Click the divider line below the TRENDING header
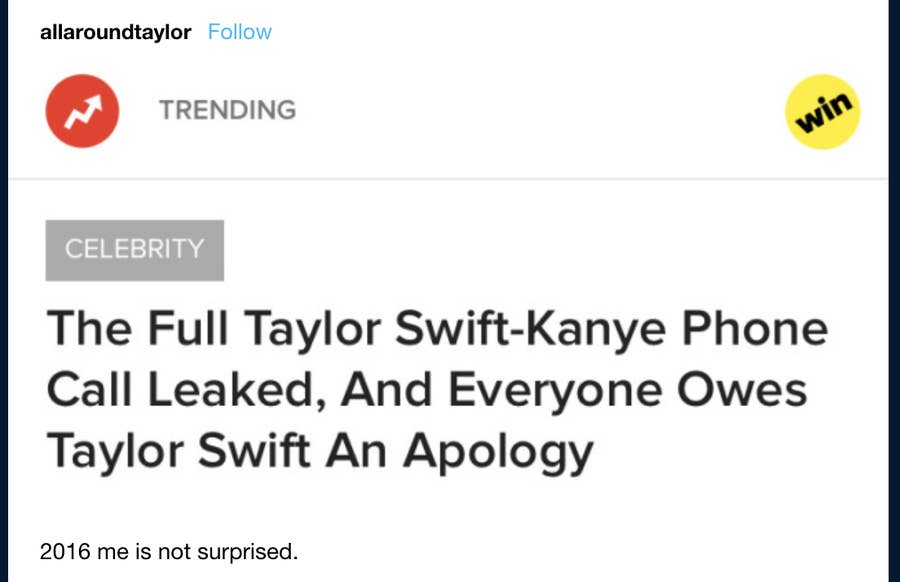Image resolution: width=900 pixels, height=582 pixels. coord(448,179)
